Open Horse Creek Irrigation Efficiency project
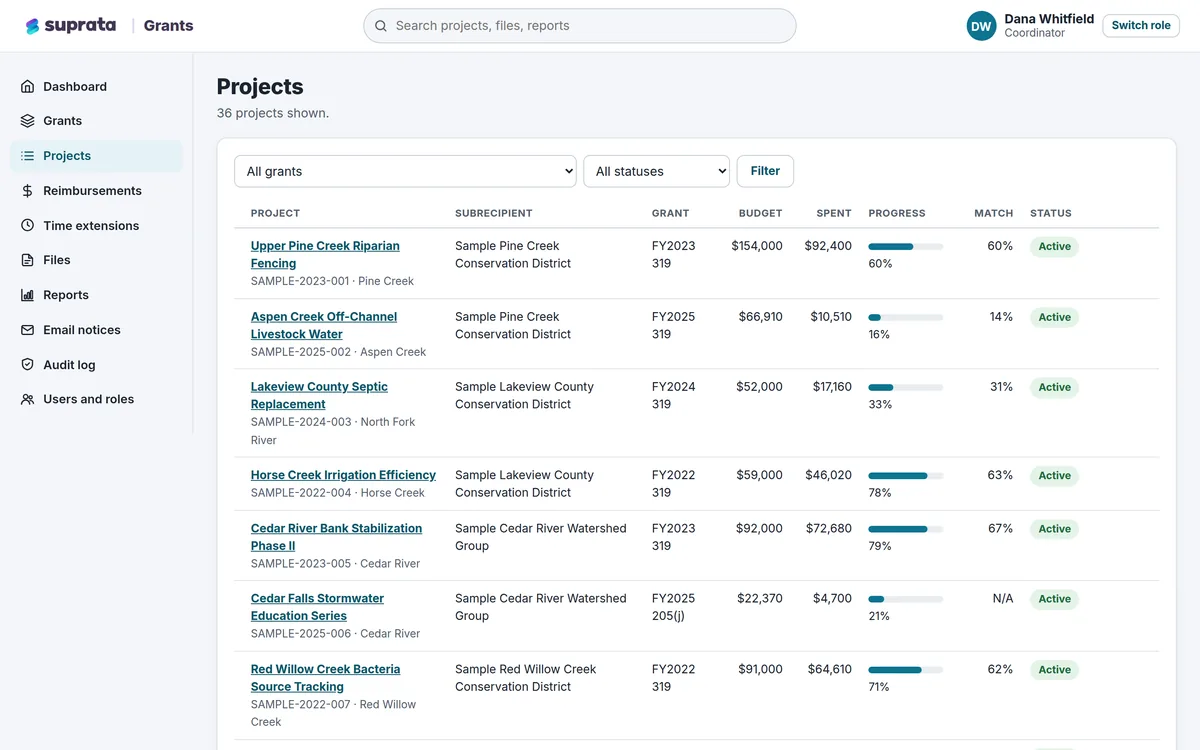The height and width of the screenshot is (750, 1200). click(343, 475)
